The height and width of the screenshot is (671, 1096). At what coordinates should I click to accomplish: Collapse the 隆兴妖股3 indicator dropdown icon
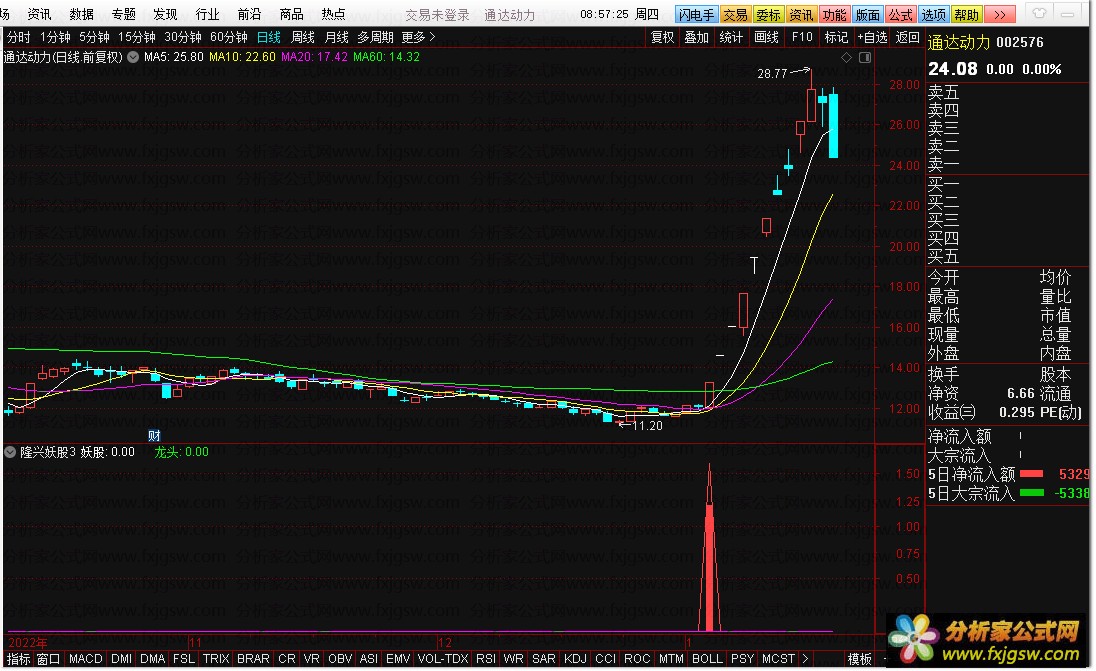tap(10, 452)
